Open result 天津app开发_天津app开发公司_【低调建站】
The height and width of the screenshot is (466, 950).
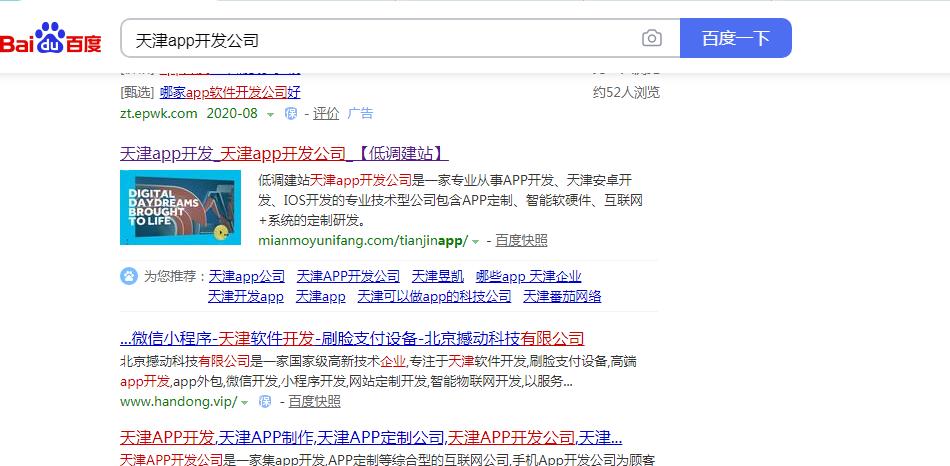(x=284, y=153)
